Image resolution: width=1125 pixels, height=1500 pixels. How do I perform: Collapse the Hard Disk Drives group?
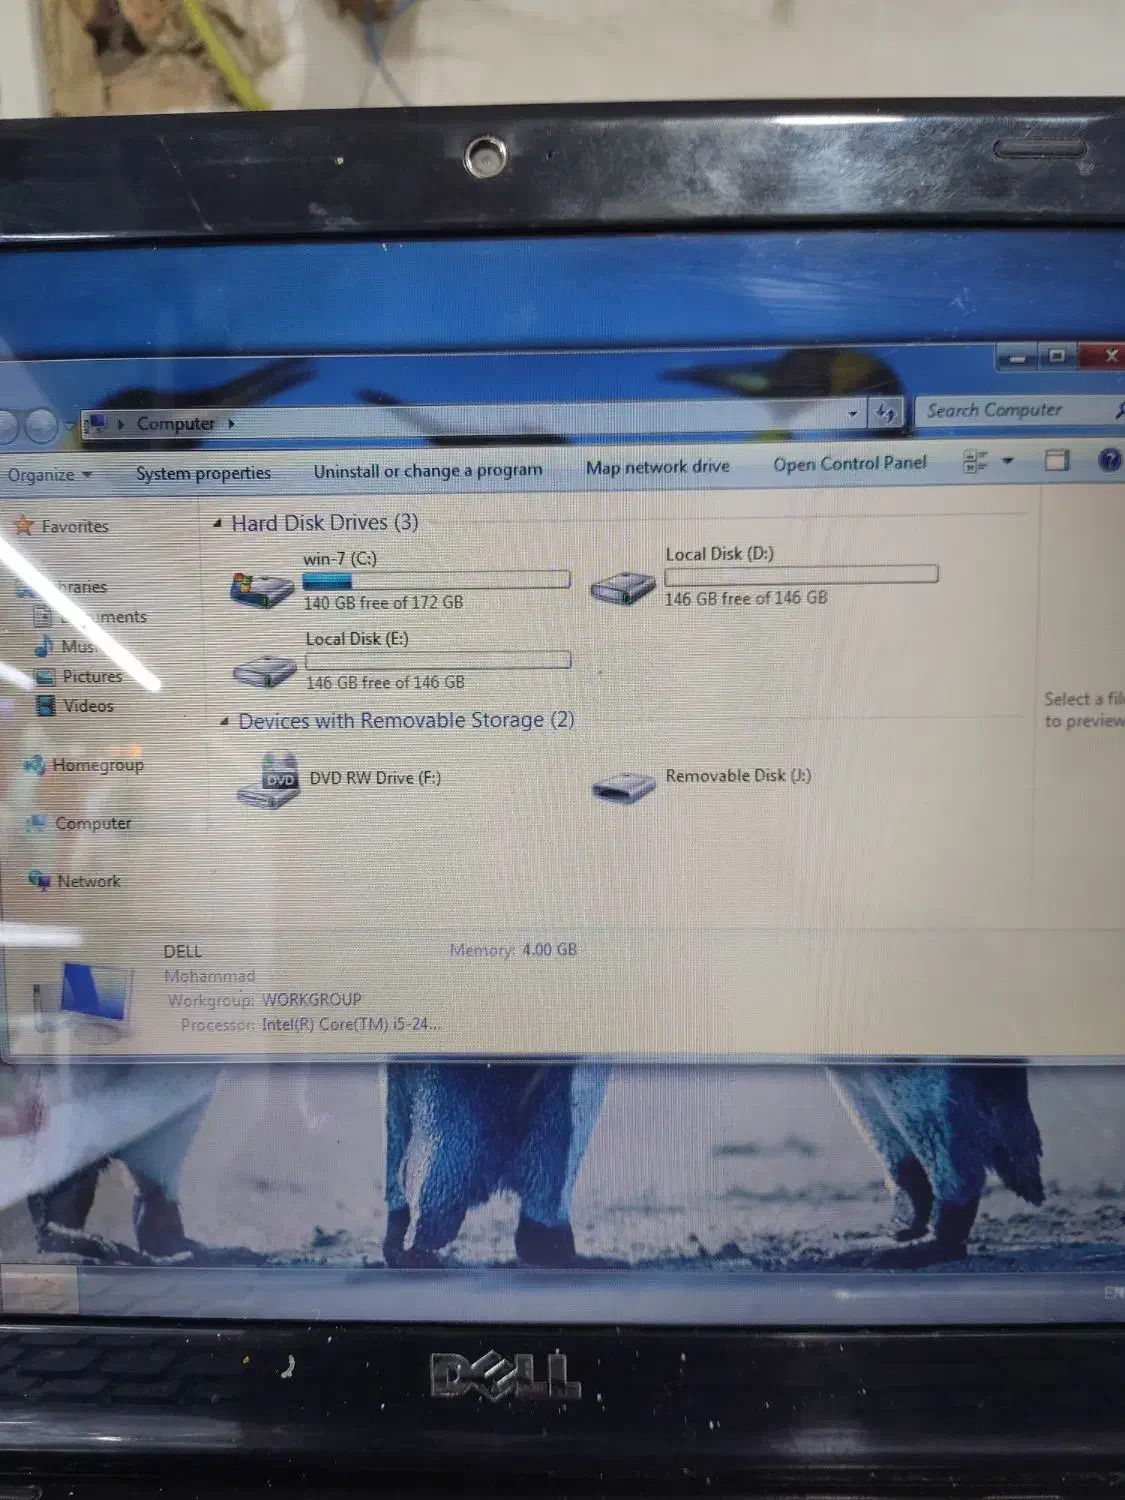[x=218, y=524]
